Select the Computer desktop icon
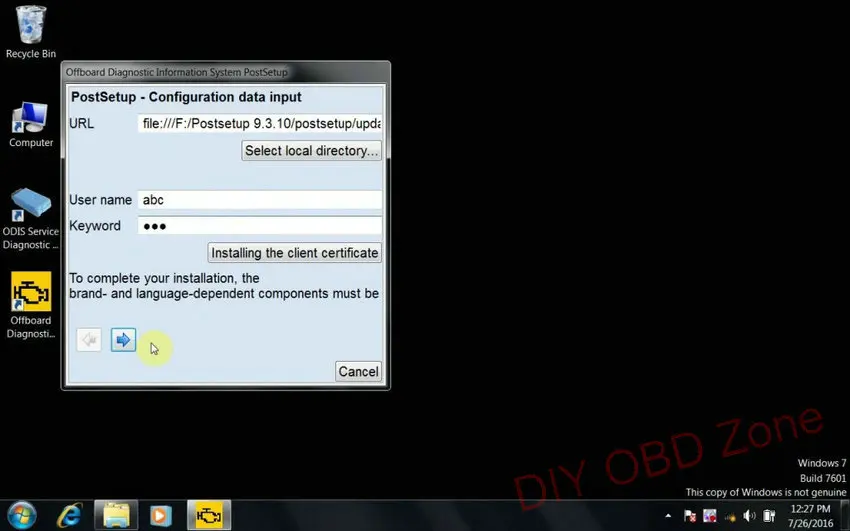 31,125
